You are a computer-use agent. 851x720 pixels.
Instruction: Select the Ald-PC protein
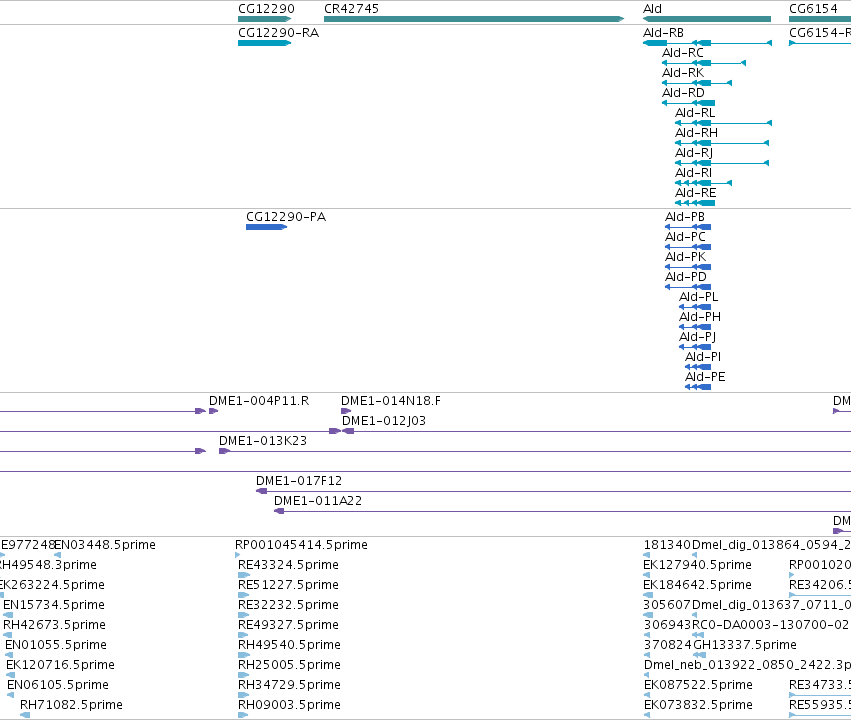click(x=688, y=247)
